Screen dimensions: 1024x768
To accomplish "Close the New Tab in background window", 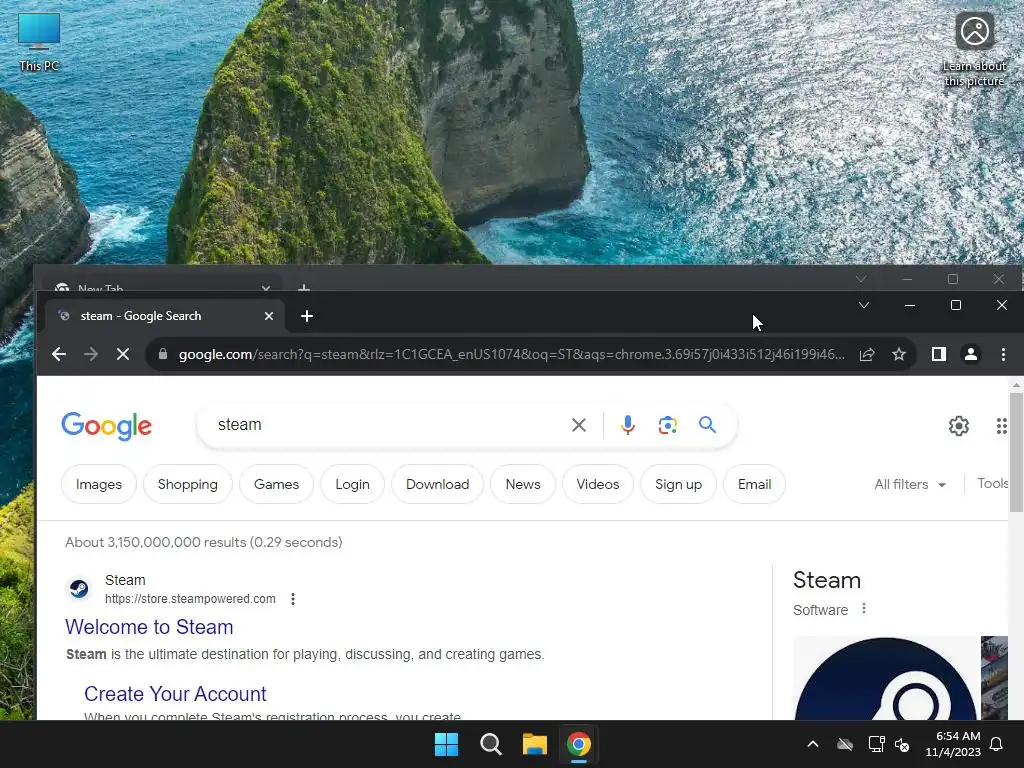I will [265, 288].
